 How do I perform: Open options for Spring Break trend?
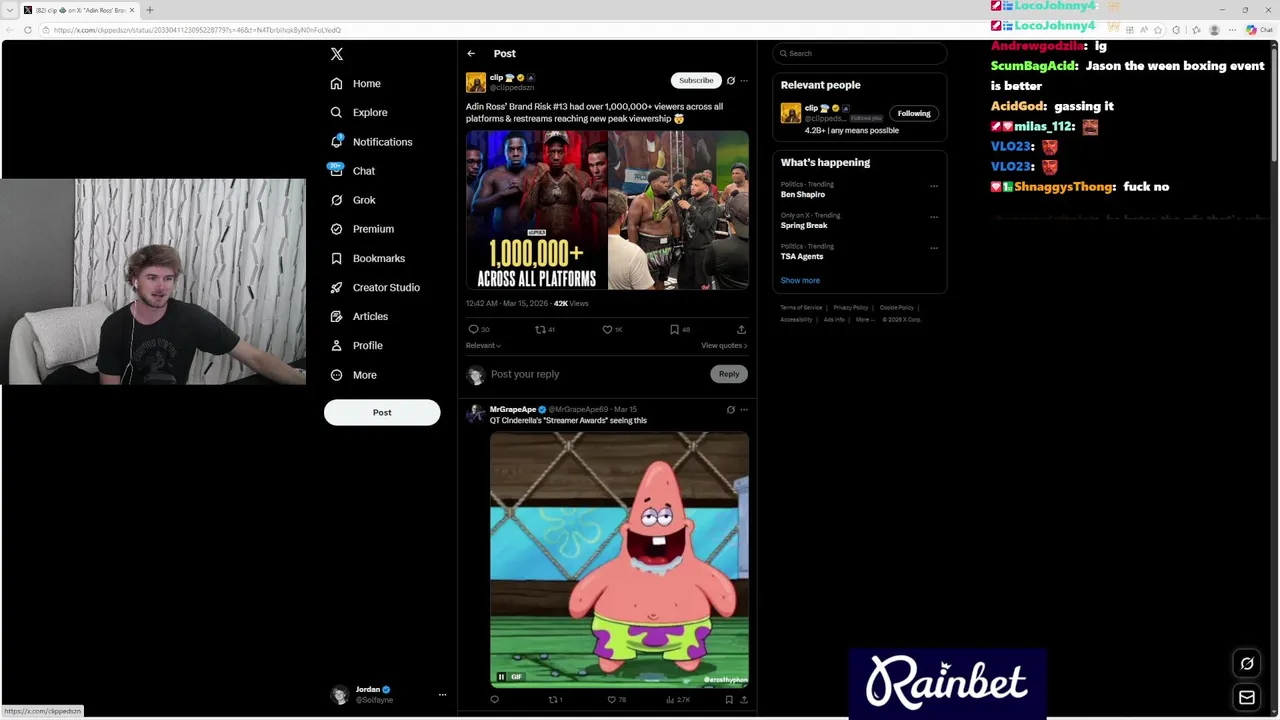934,217
